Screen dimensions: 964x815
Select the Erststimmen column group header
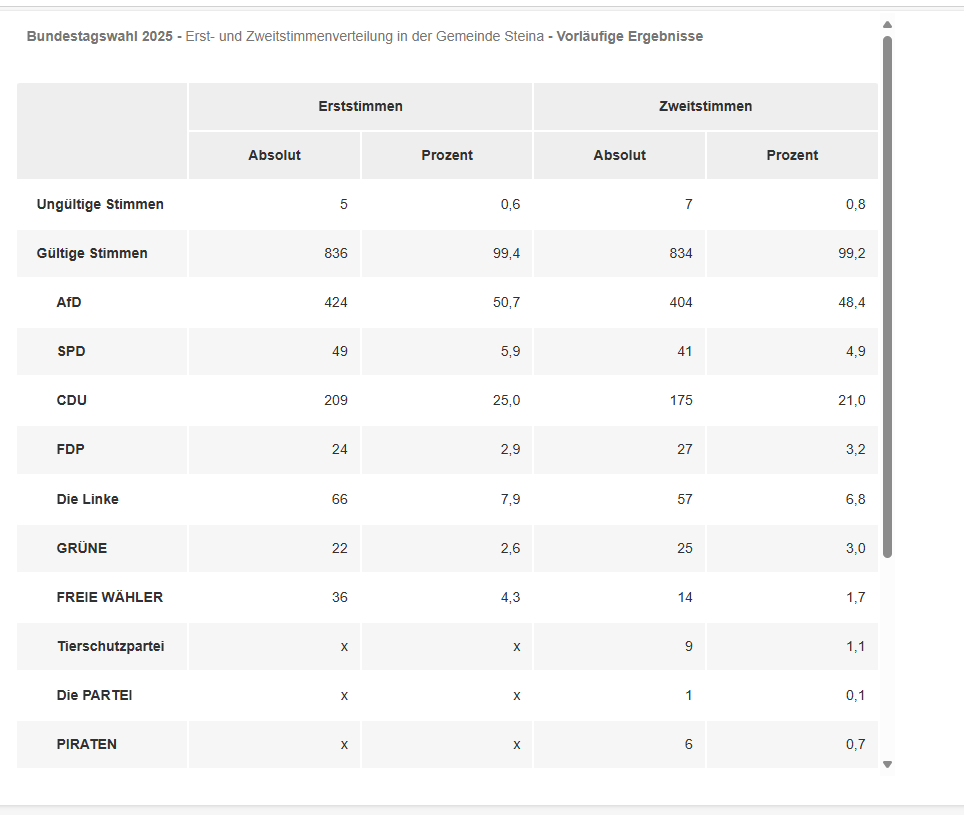[360, 106]
